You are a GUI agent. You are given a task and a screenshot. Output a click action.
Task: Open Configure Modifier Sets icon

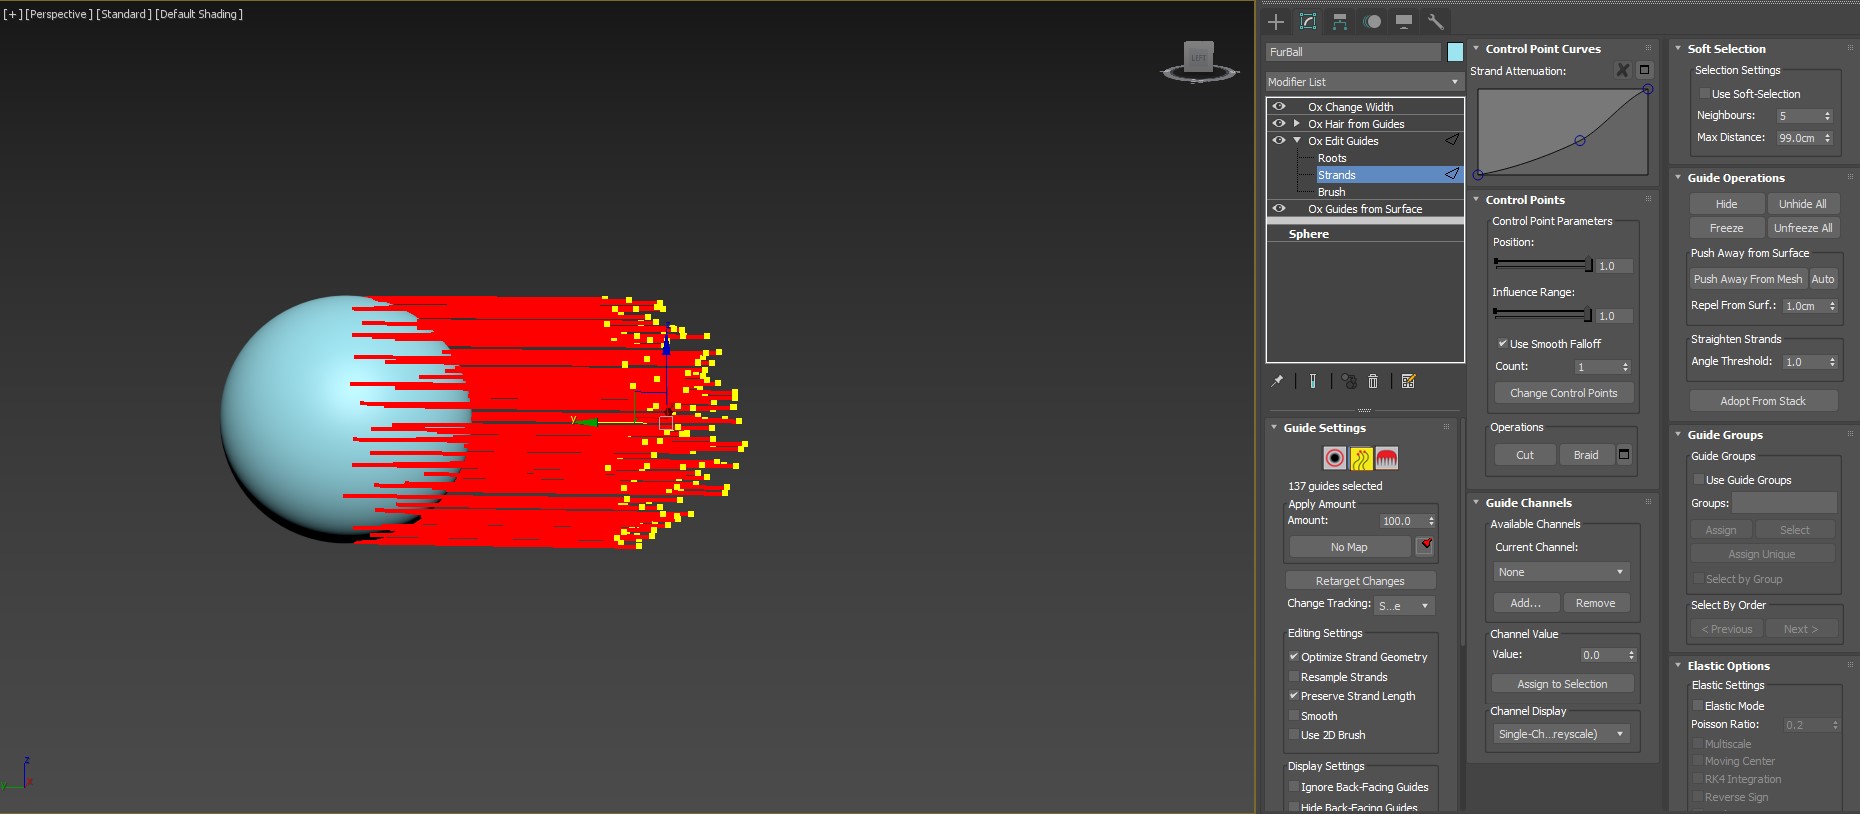1408,381
